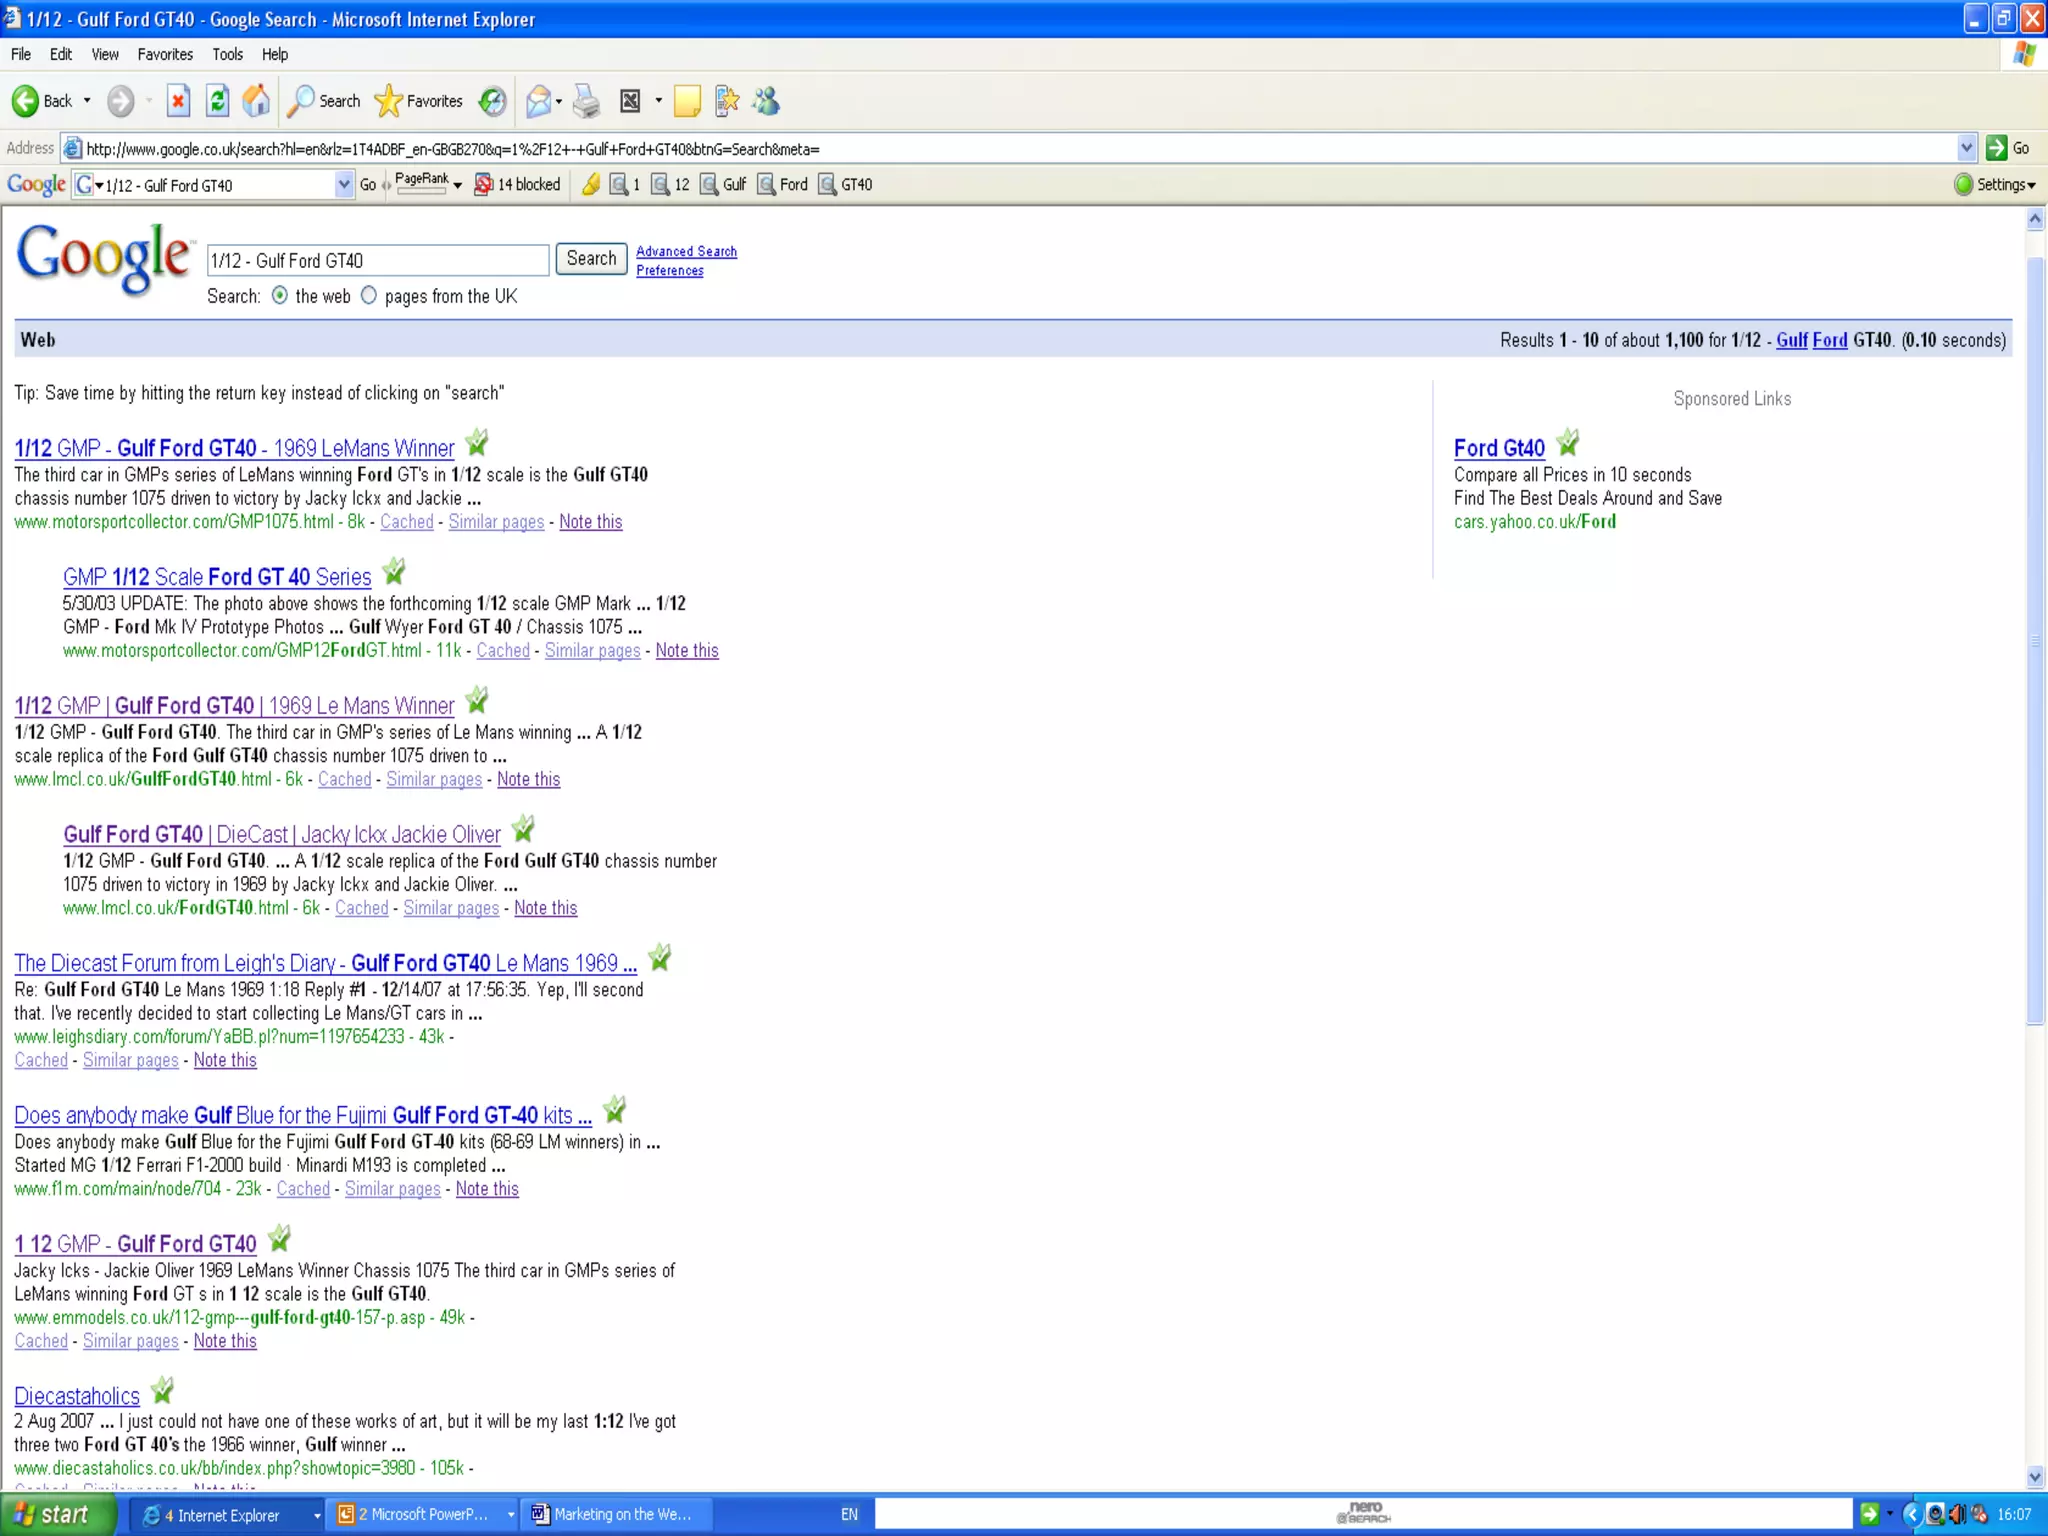
Task: Open the History toolbar icon
Action: pyautogui.click(x=492, y=101)
